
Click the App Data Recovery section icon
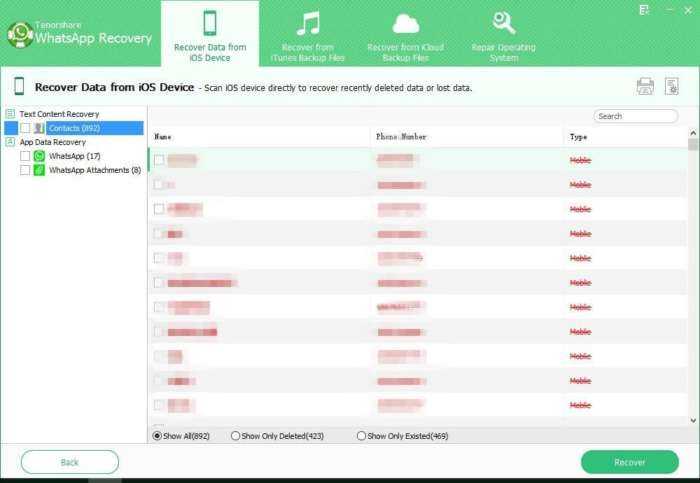pos(10,142)
